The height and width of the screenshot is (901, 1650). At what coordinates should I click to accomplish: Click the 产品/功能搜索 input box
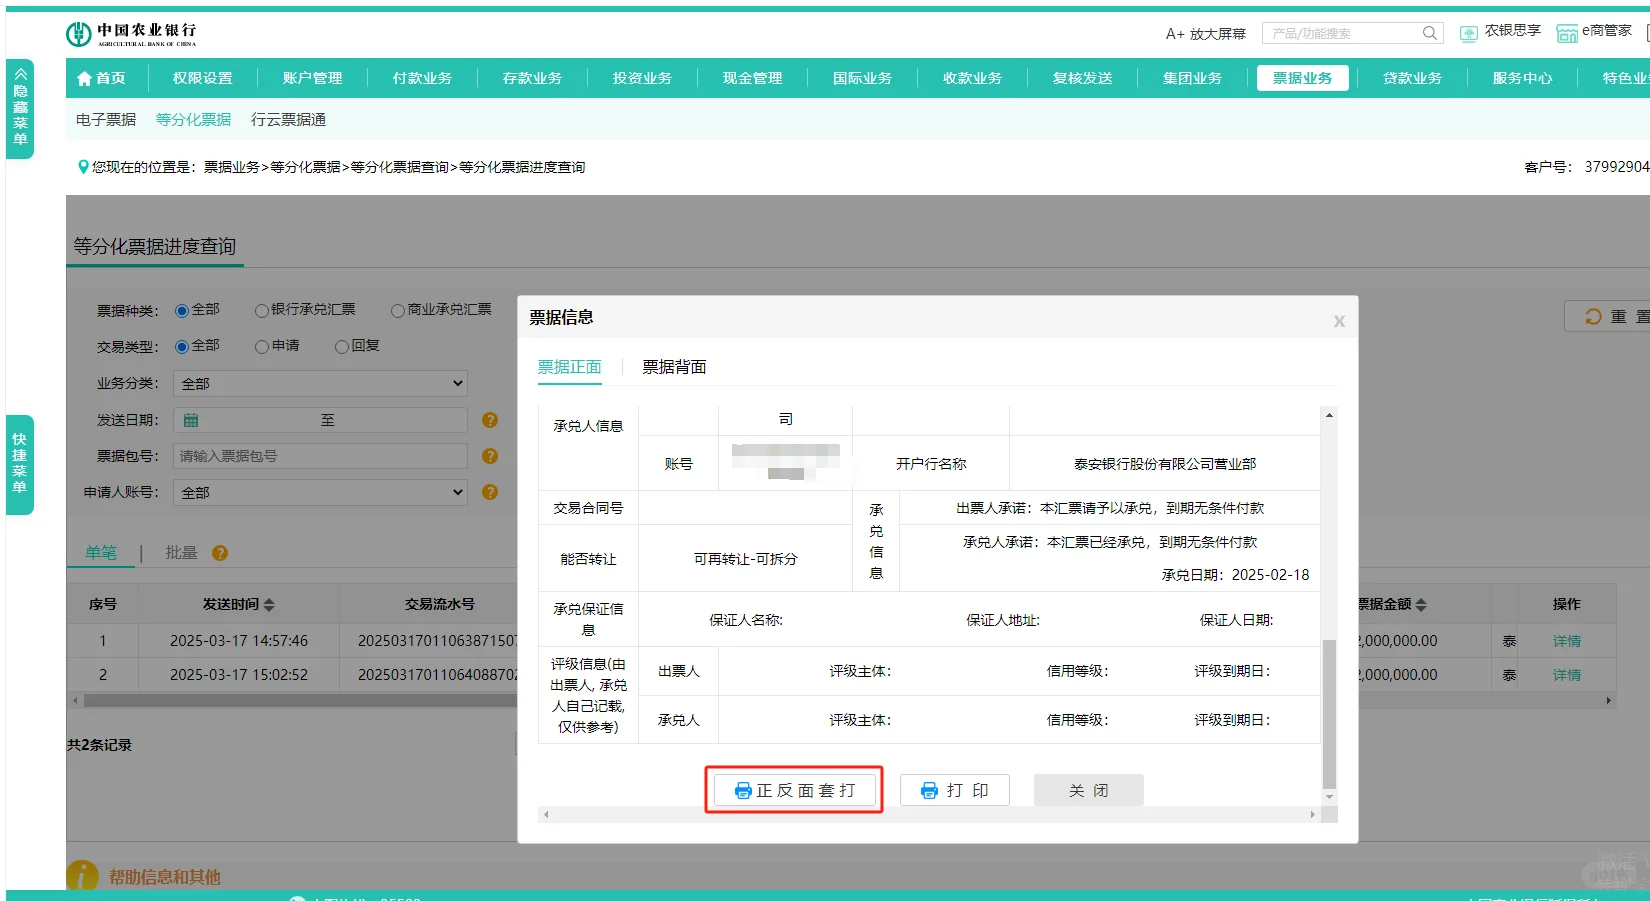1340,33
